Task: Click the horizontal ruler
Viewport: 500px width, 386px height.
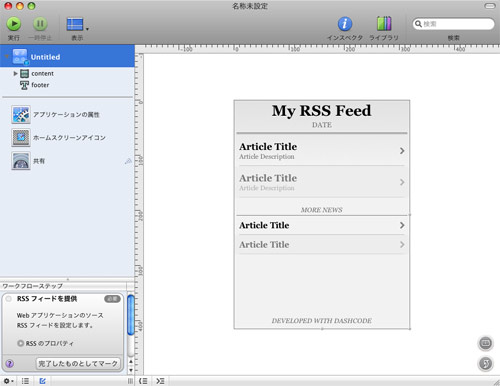Action: coord(317,49)
